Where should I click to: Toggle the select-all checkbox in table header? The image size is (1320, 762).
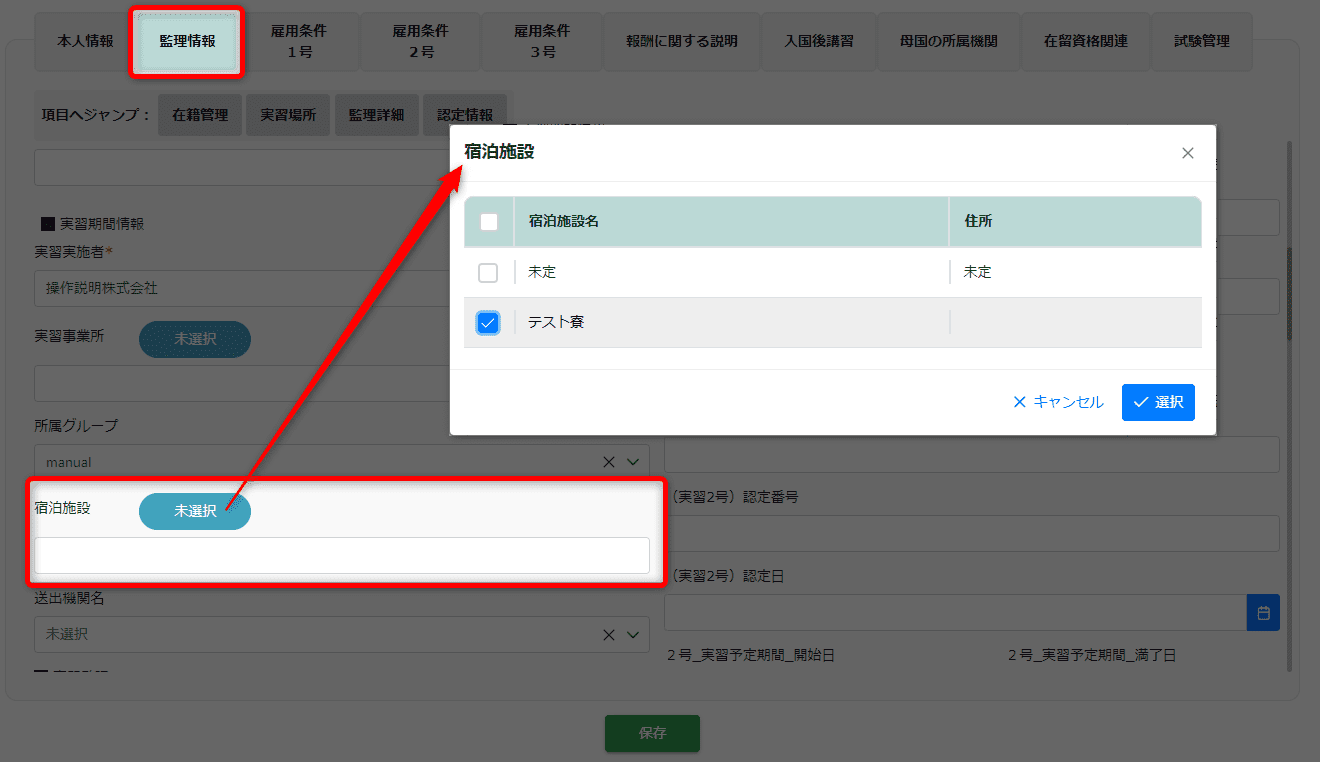(x=489, y=222)
